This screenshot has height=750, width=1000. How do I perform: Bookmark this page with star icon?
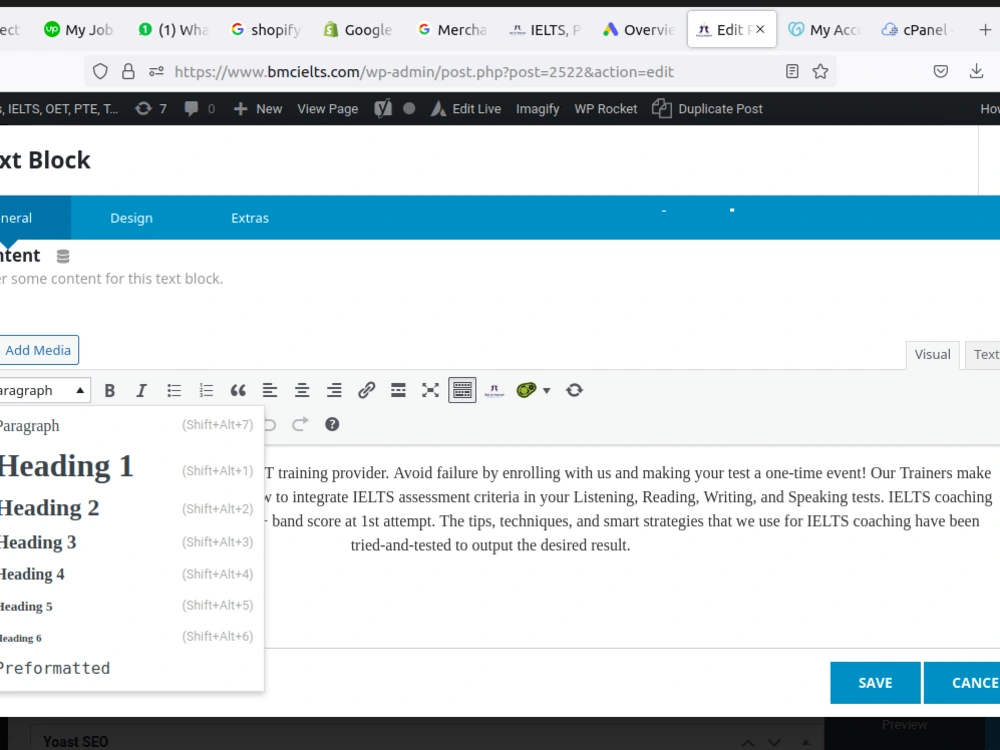(x=821, y=71)
